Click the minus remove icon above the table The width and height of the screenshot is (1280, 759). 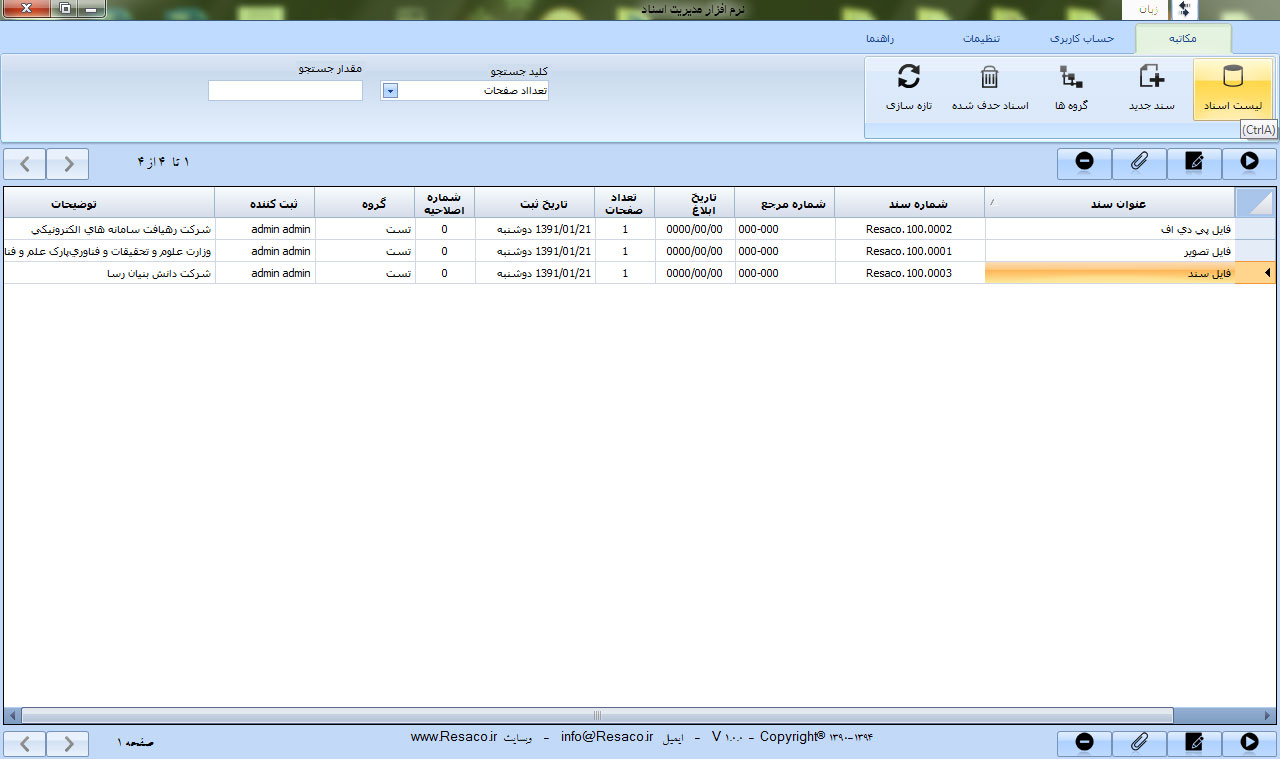tap(1084, 163)
